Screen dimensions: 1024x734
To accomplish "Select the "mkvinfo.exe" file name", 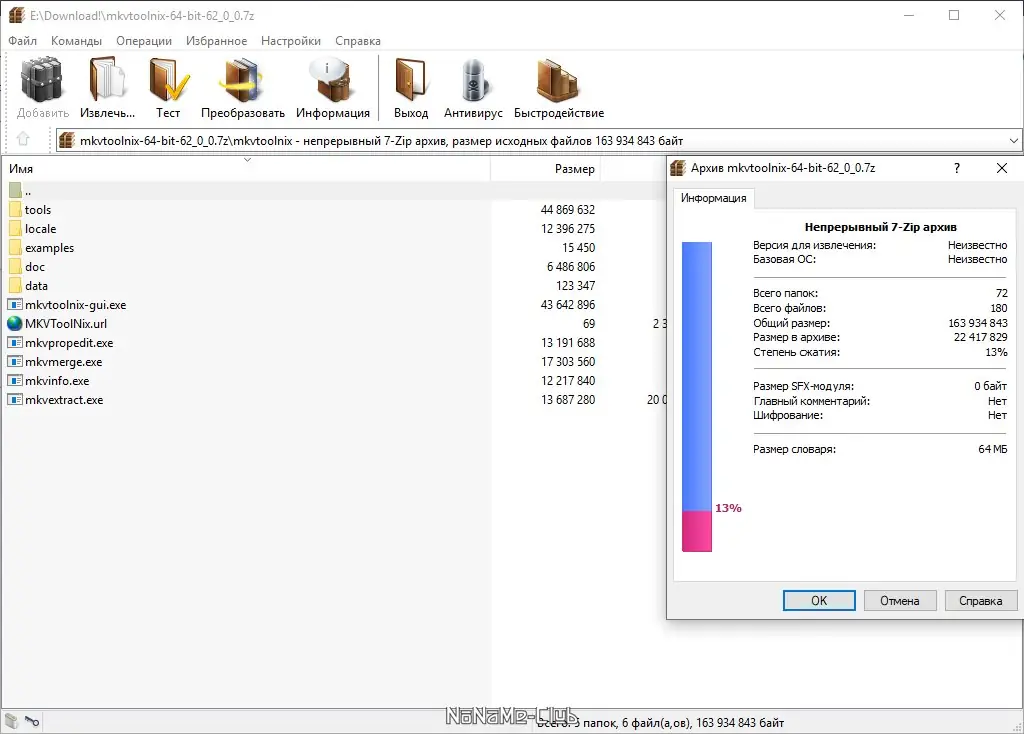I will [x=57, y=381].
